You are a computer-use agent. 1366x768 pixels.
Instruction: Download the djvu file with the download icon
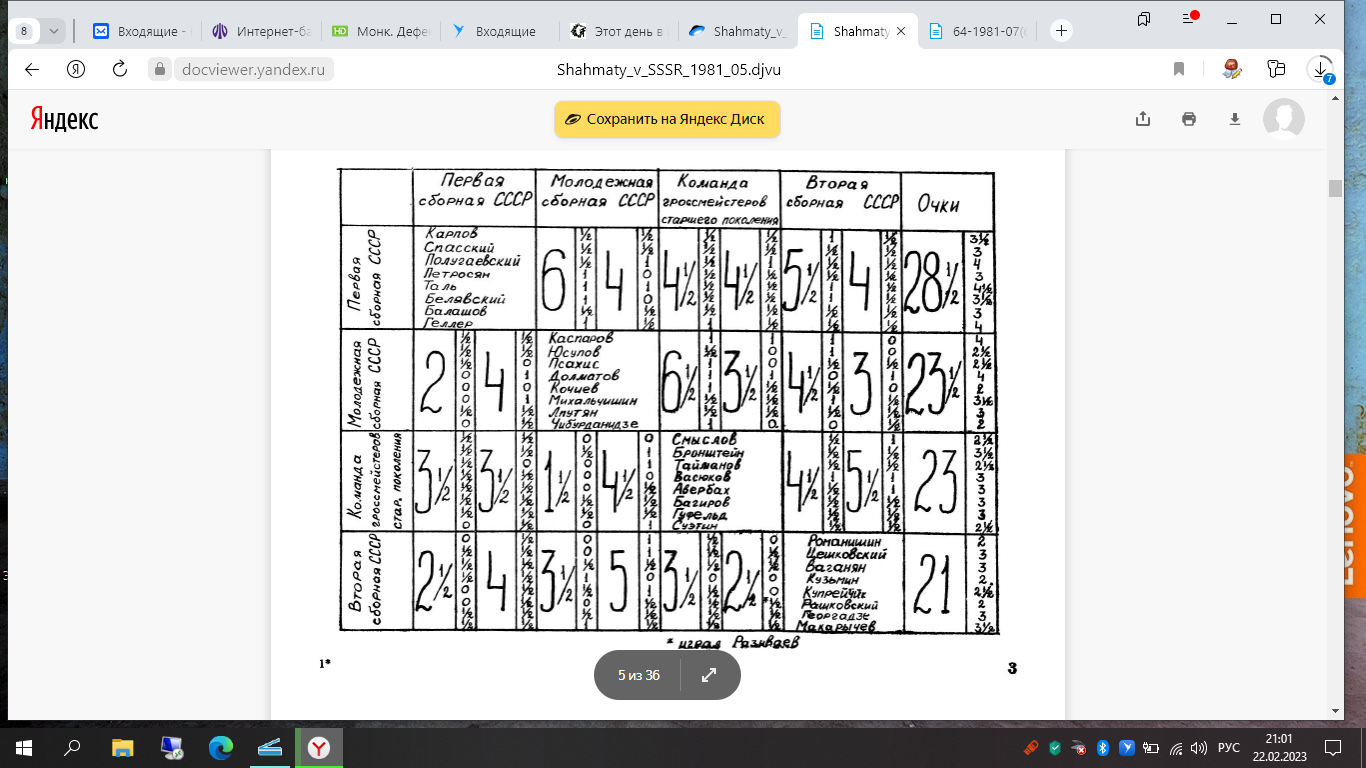click(1235, 119)
